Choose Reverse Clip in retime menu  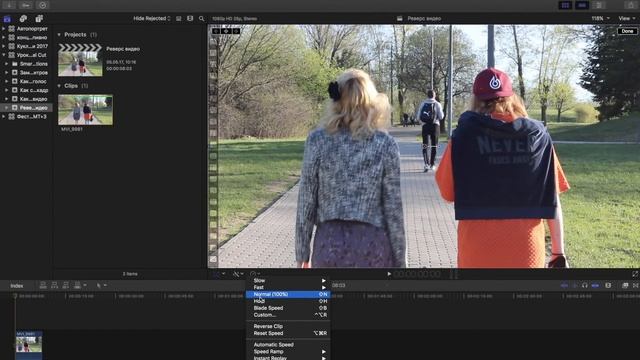[x=288, y=326]
